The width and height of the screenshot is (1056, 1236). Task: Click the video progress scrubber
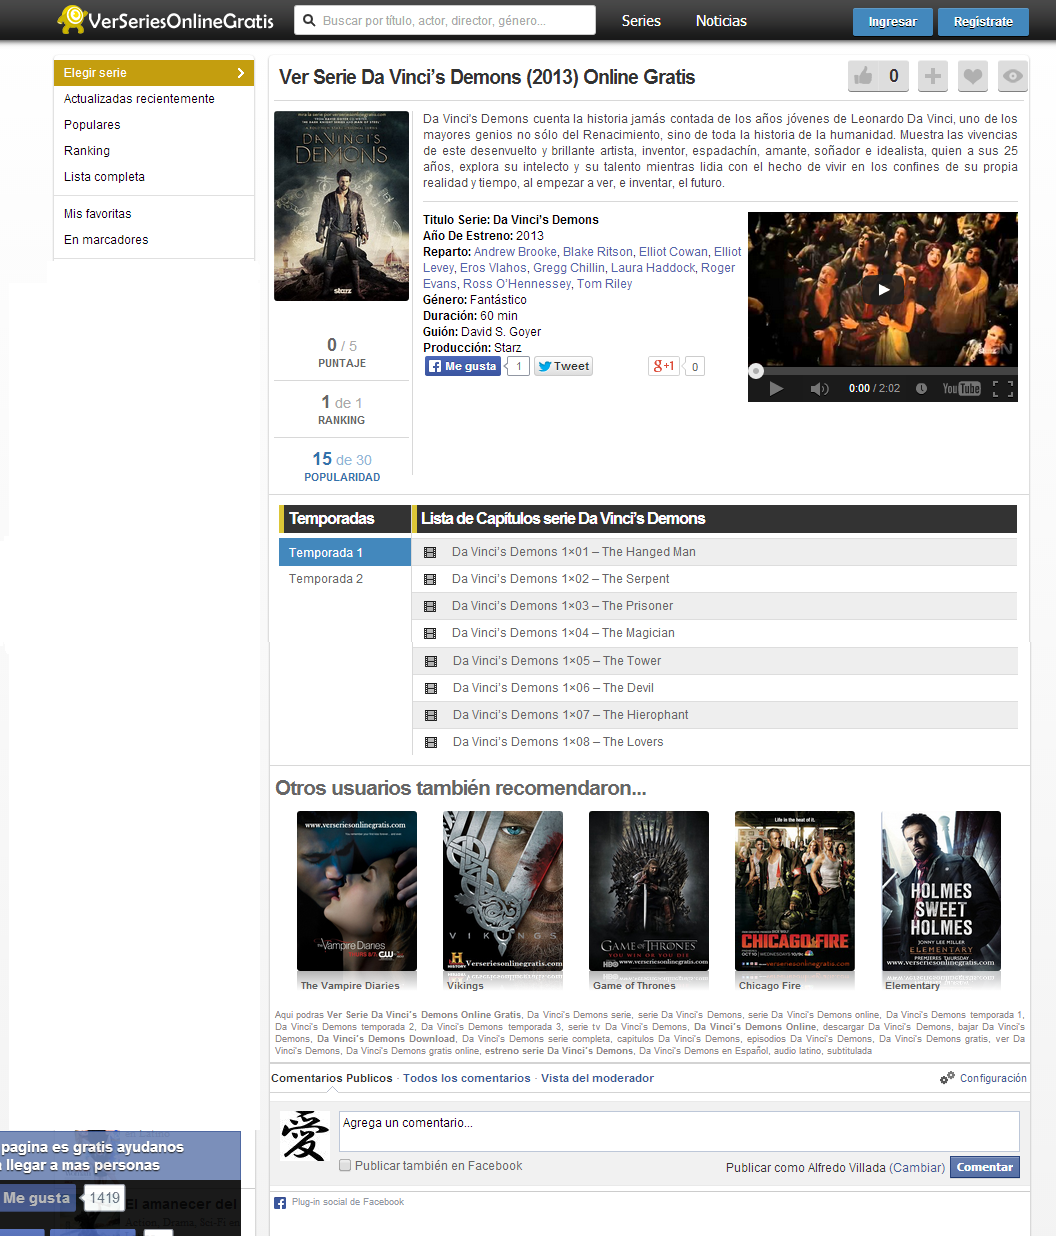pyautogui.click(x=756, y=371)
